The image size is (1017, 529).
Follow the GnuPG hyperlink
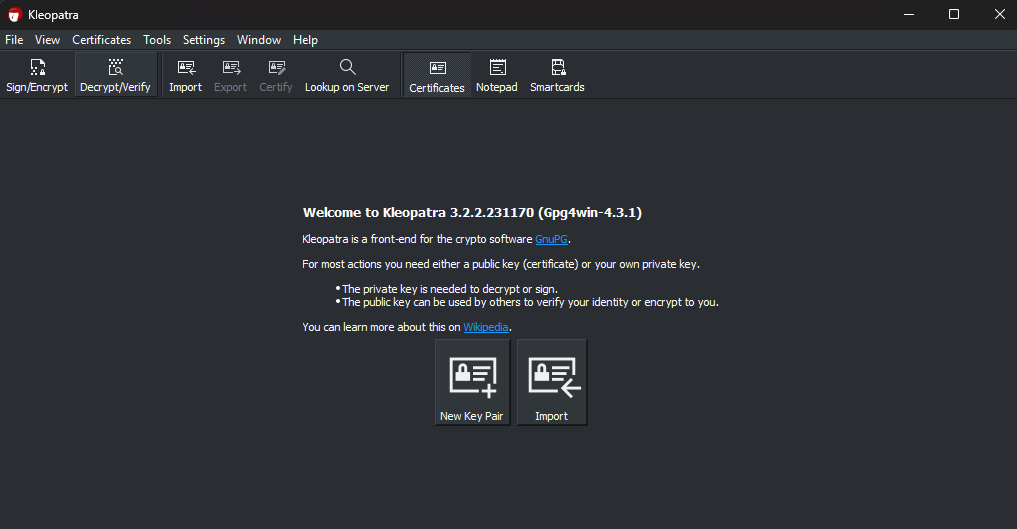[551, 239]
